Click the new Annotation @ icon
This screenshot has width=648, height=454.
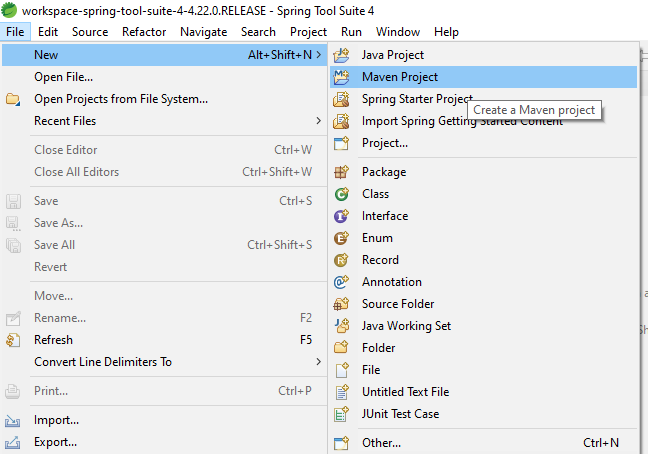(341, 282)
